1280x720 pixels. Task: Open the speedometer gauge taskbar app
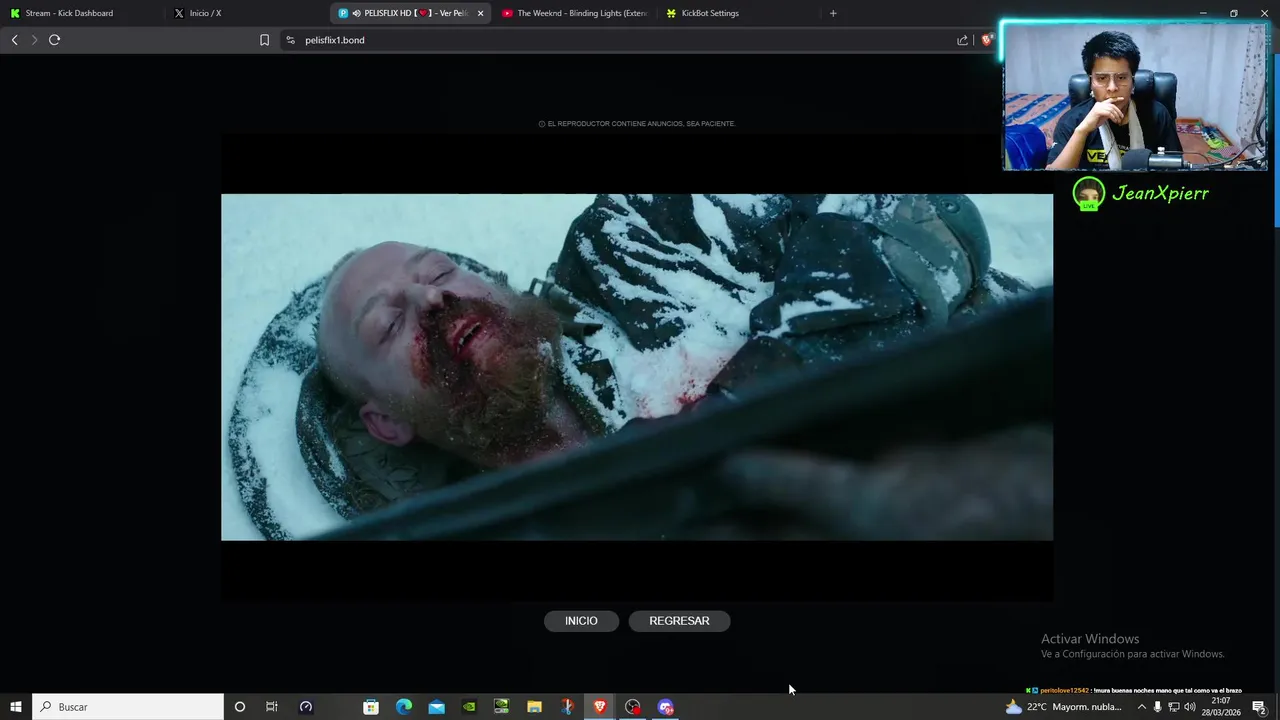click(306, 707)
